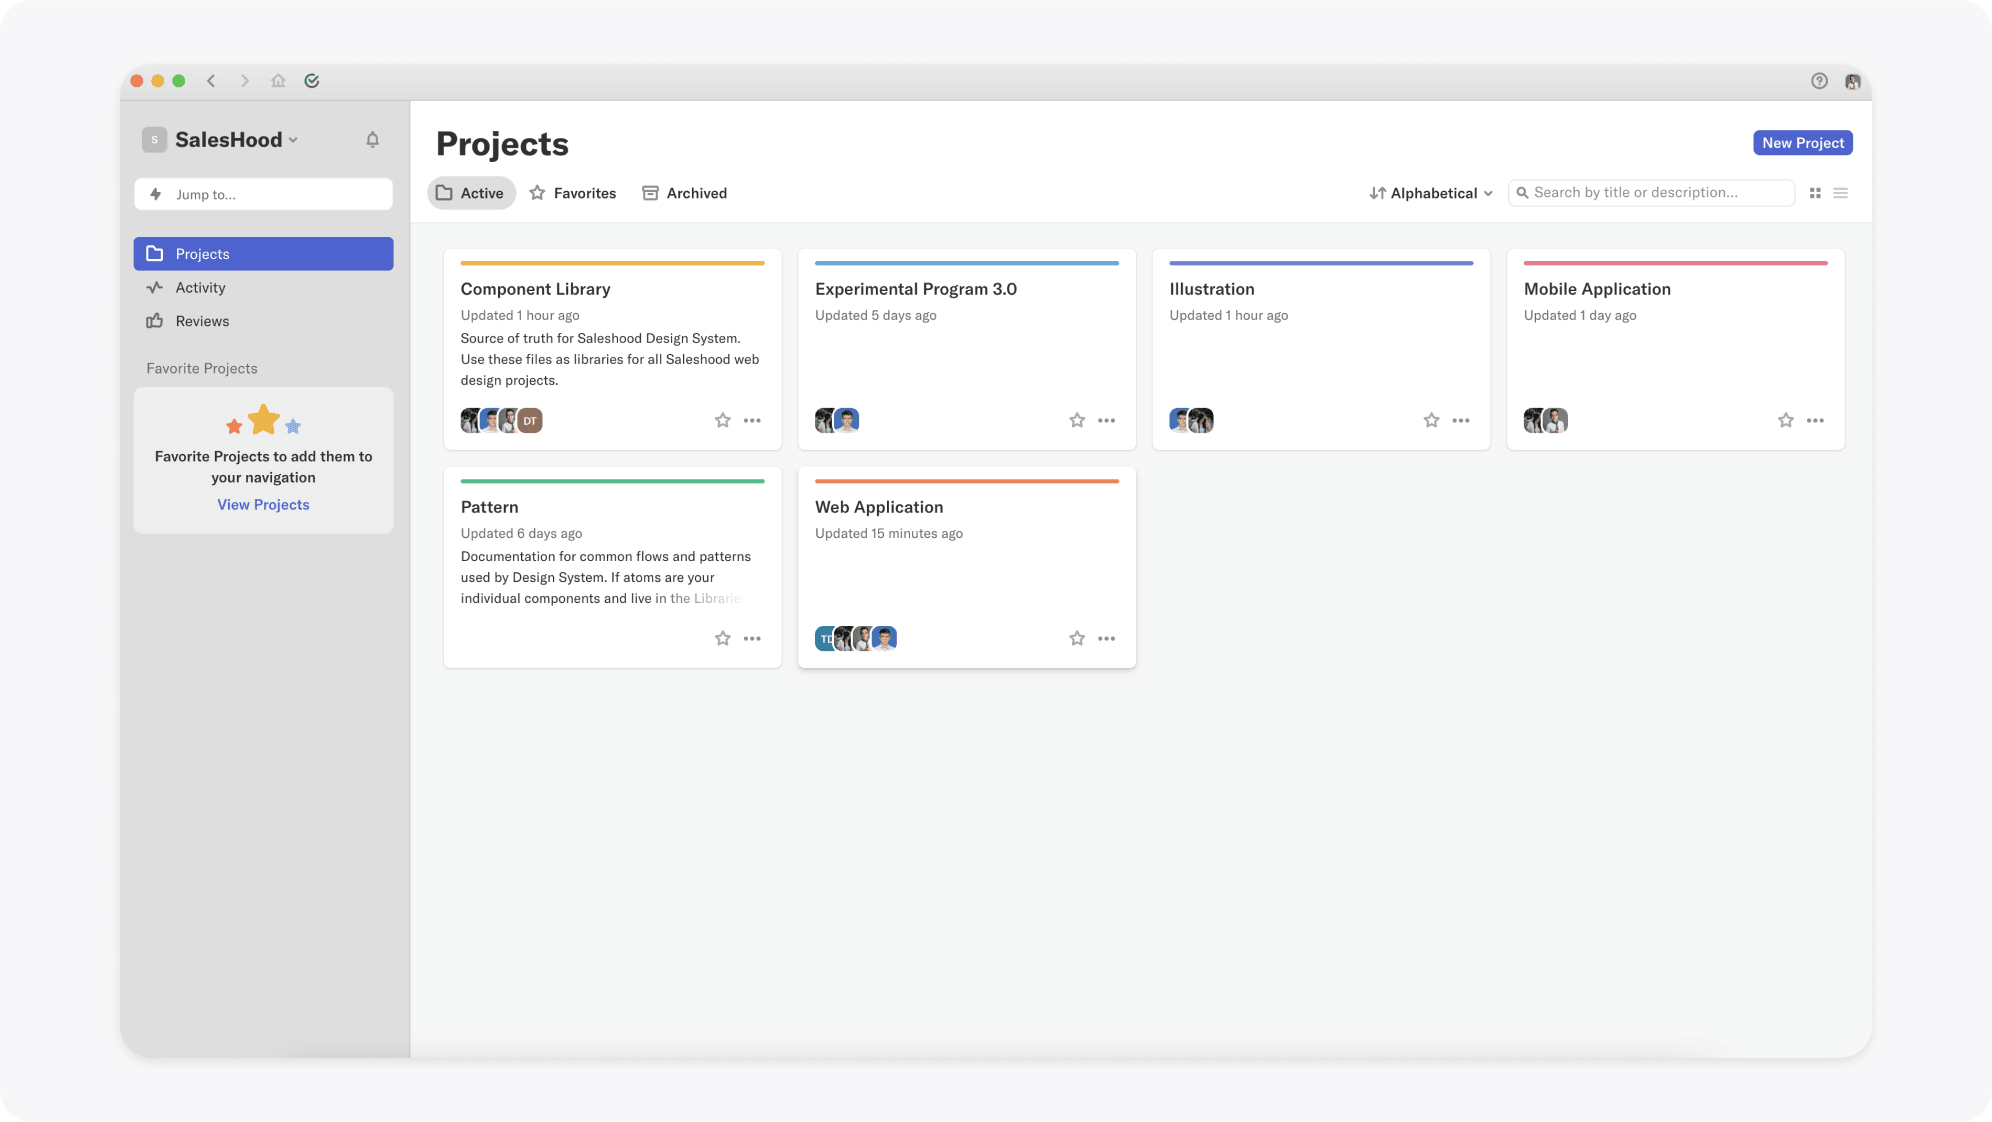Switch to the Archived tab
The image size is (1992, 1122).
pos(685,193)
